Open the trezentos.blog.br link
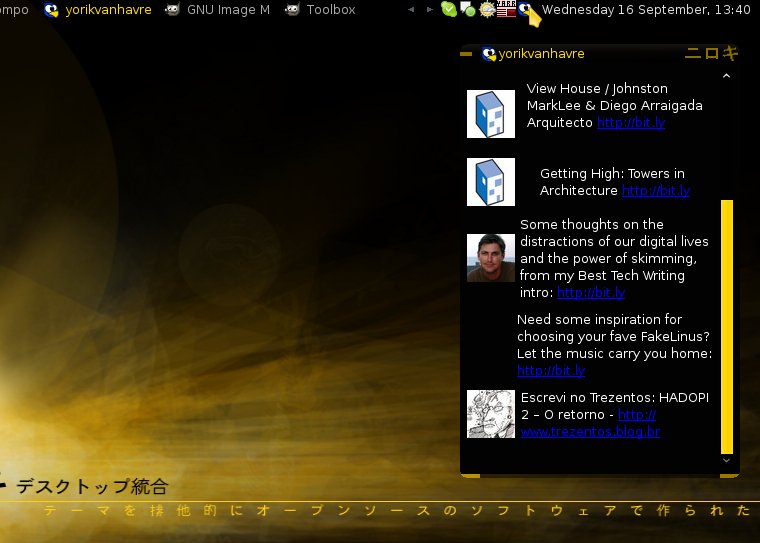This screenshot has height=543, width=760. 590,432
